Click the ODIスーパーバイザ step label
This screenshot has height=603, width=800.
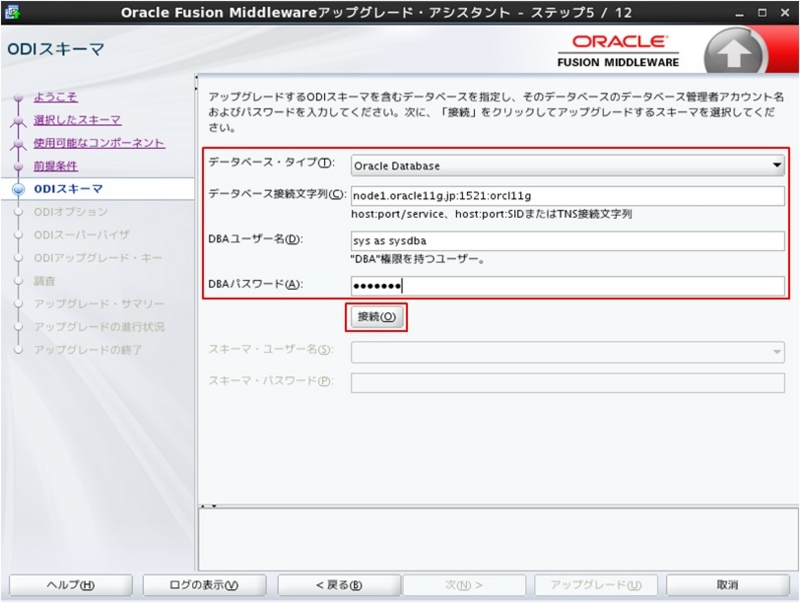[x=82, y=235]
